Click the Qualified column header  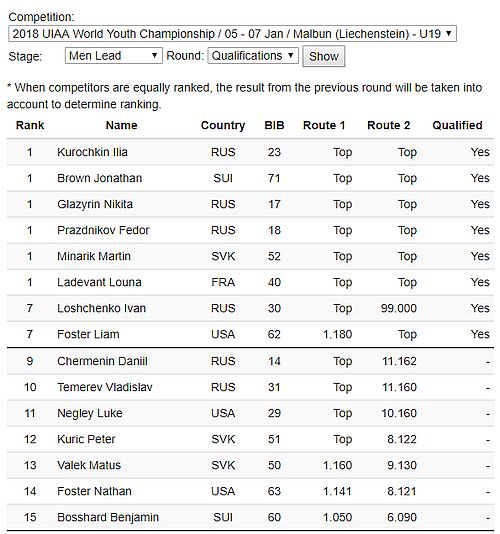(457, 125)
